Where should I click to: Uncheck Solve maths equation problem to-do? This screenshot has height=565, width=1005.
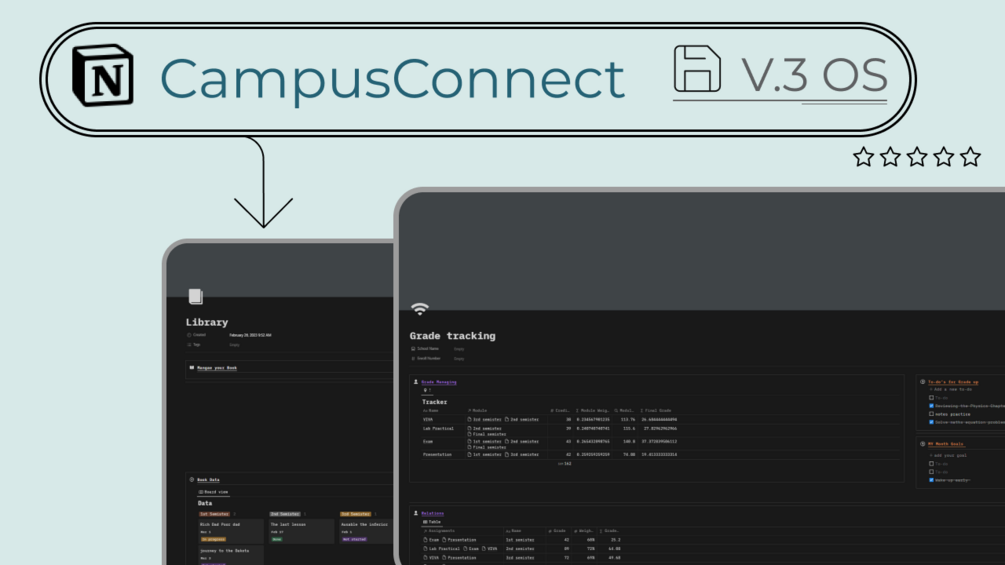(931, 422)
